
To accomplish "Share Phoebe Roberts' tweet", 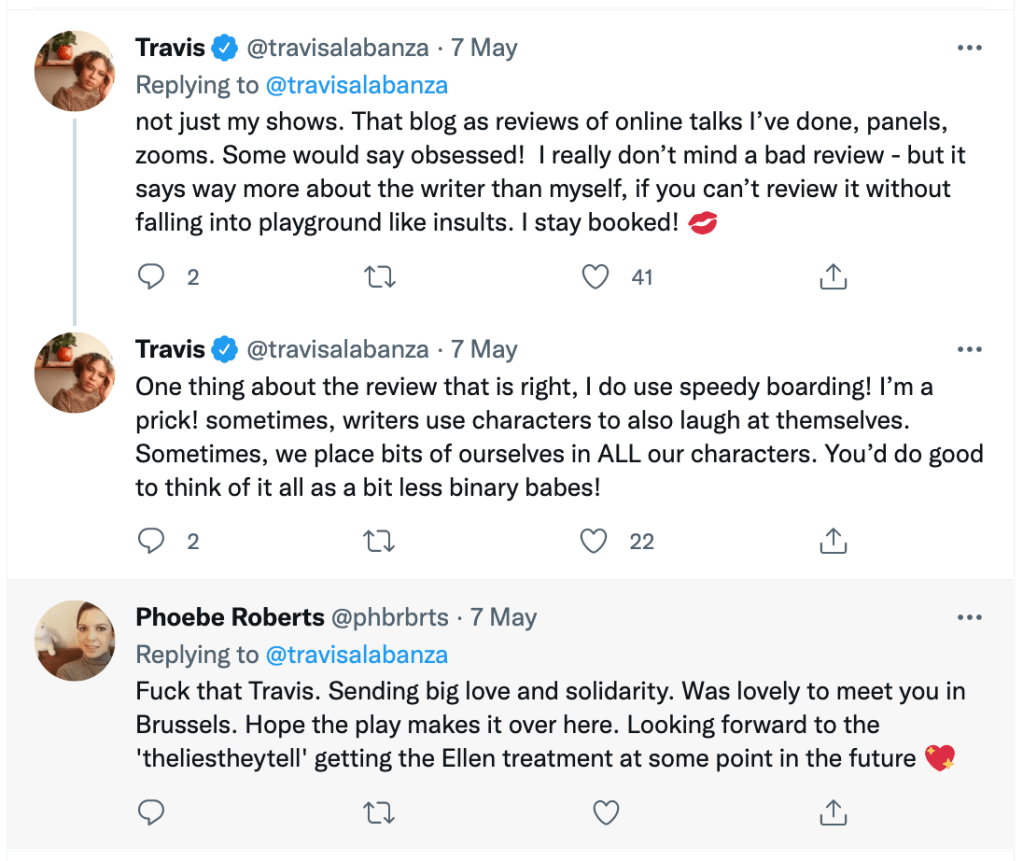I will (x=833, y=811).
